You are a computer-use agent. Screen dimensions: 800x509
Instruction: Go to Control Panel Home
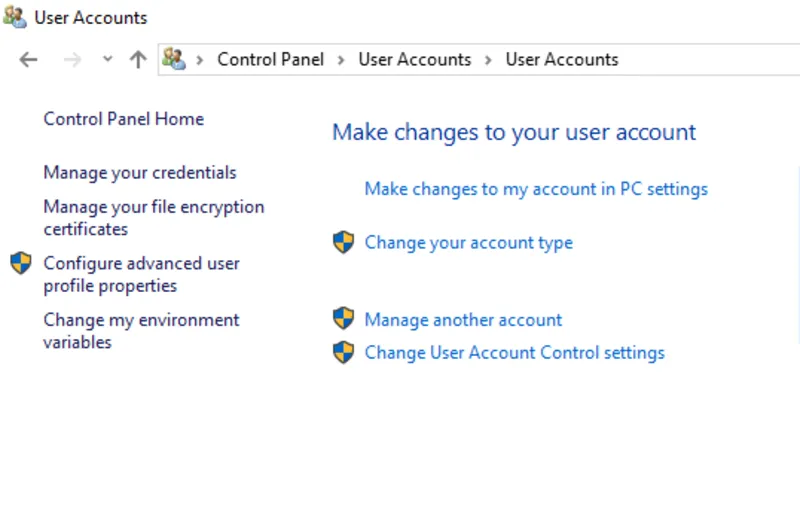coord(123,119)
